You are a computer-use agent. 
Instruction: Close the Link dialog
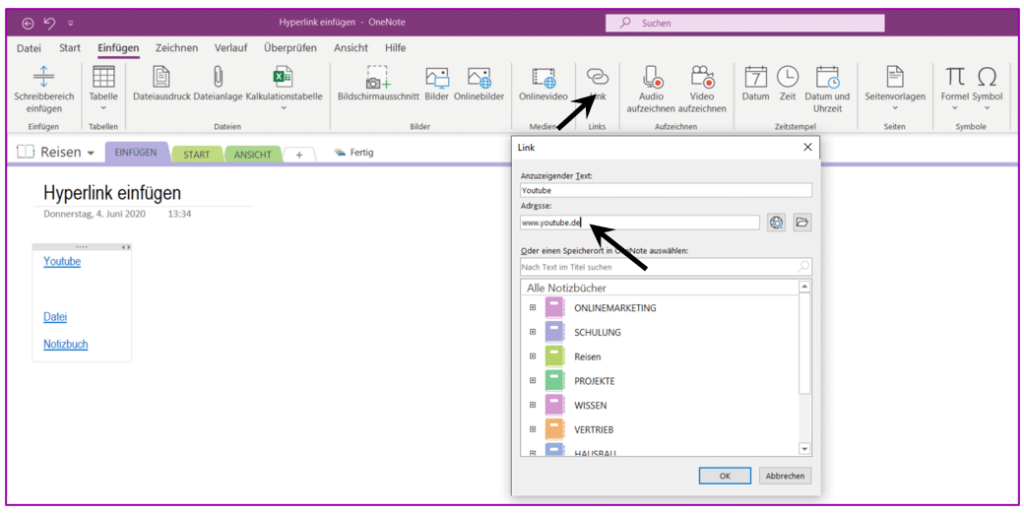808,148
